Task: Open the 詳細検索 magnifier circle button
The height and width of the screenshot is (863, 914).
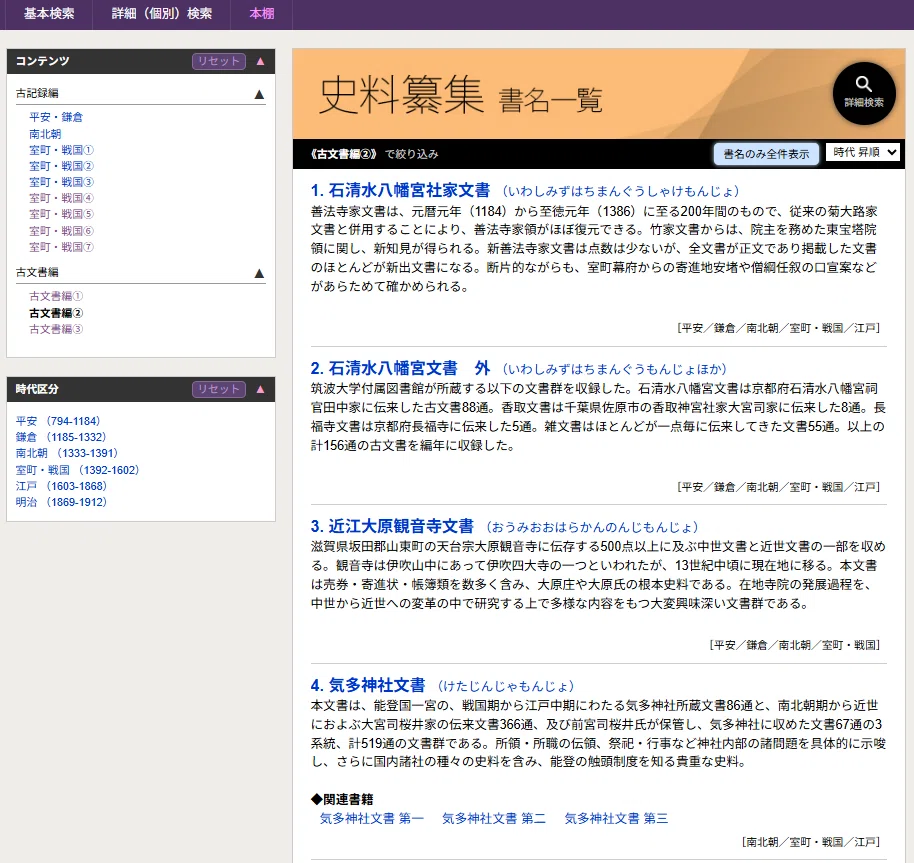Action: pos(864,93)
